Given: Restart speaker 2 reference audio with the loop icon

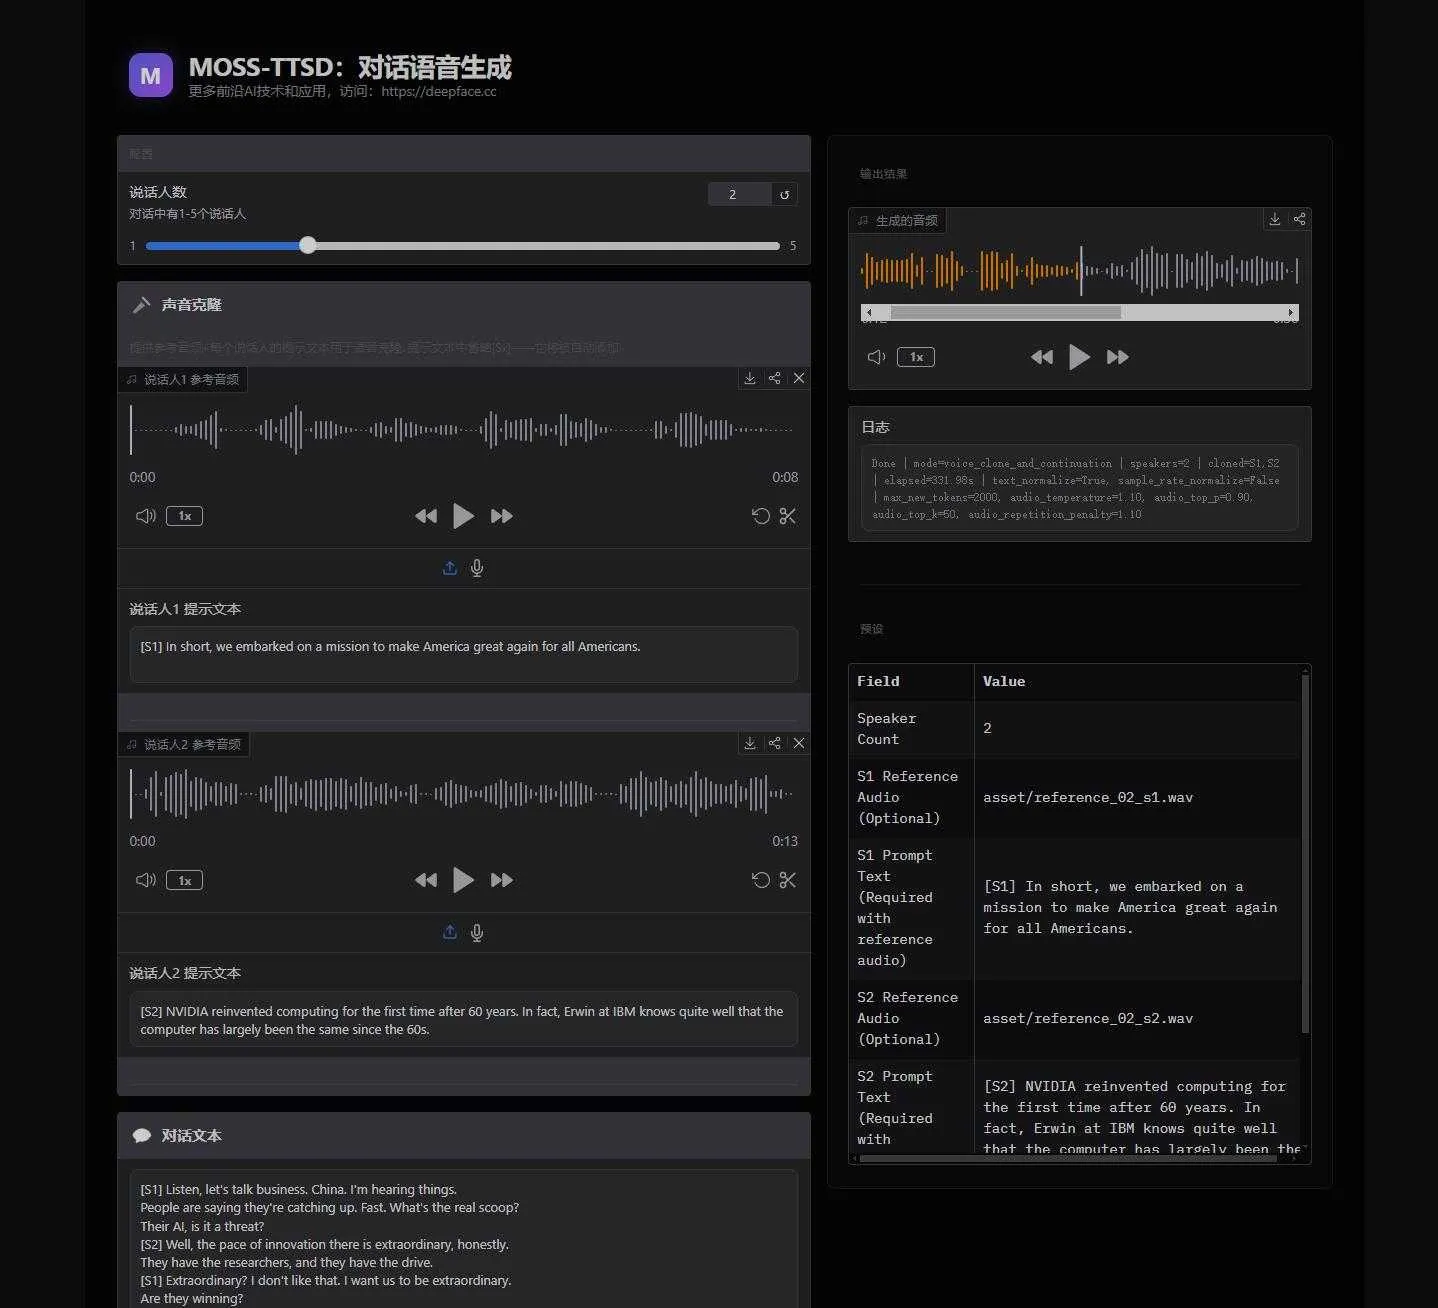Looking at the screenshot, I should point(761,880).
